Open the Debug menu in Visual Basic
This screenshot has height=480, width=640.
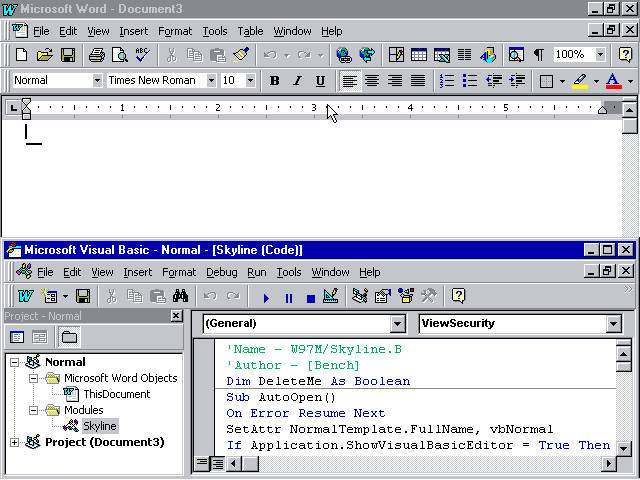[222, 272]
